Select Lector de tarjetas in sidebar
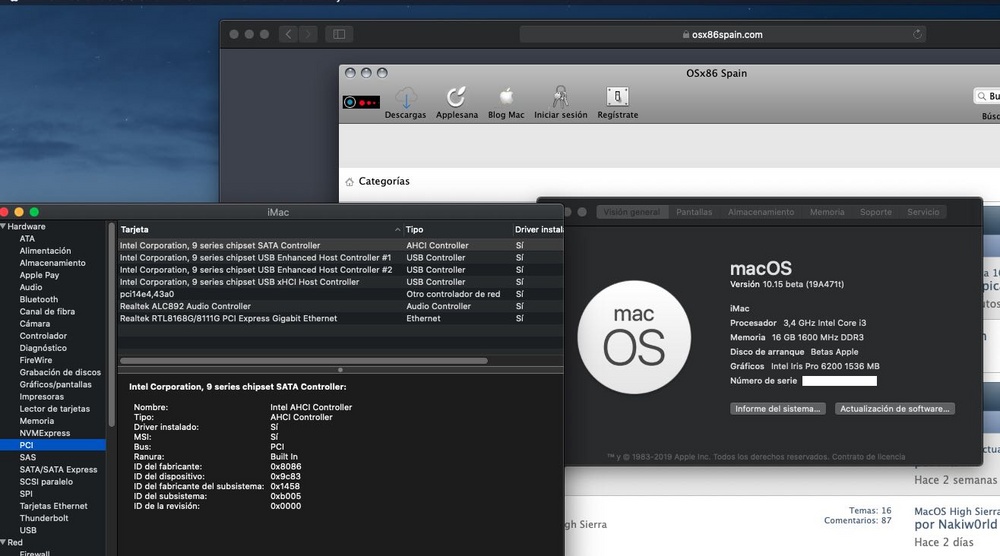Screen dimensions: 1000x556 54,408
